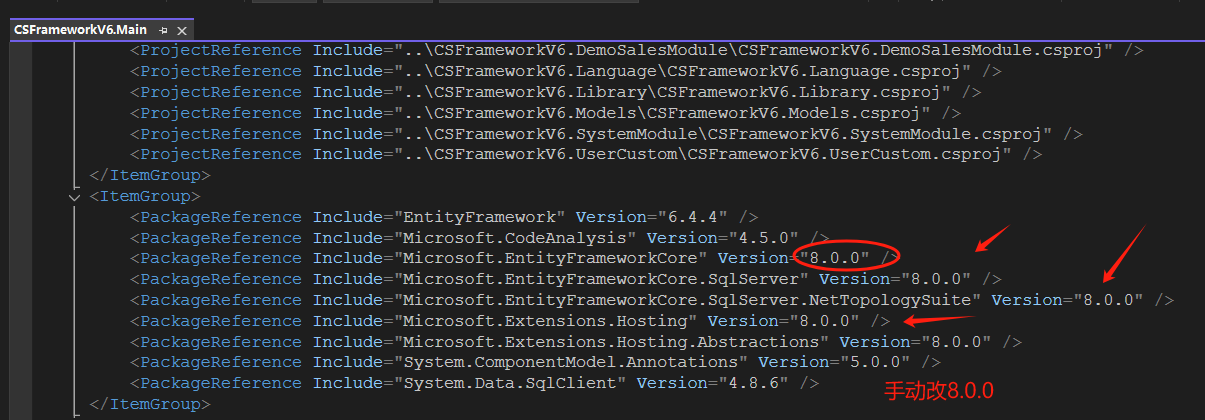
Task: Click PackageReference tag on the EntityFramework line
Action: (x=220, y=217)
